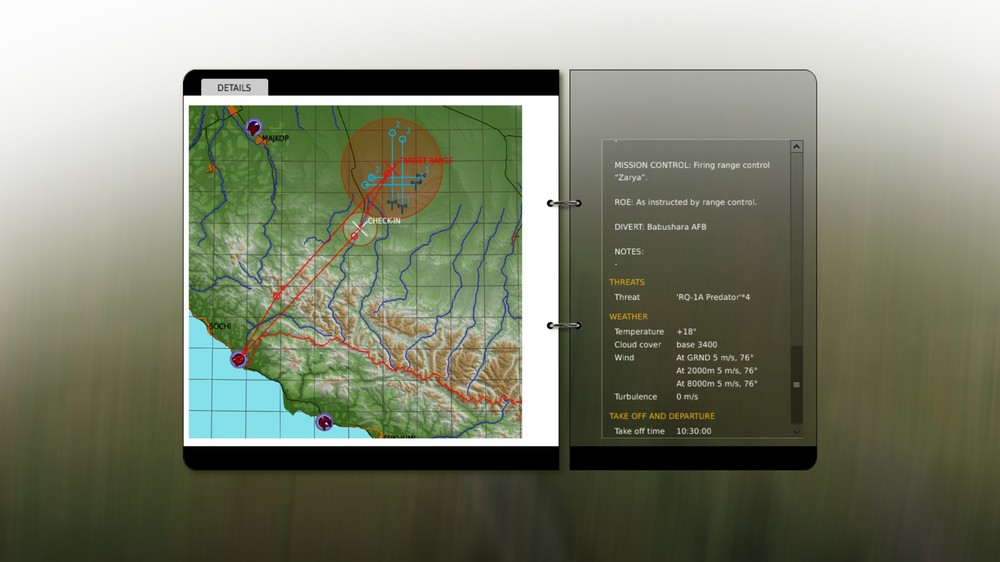Click the lower binder ring between pages

point(564,325)
